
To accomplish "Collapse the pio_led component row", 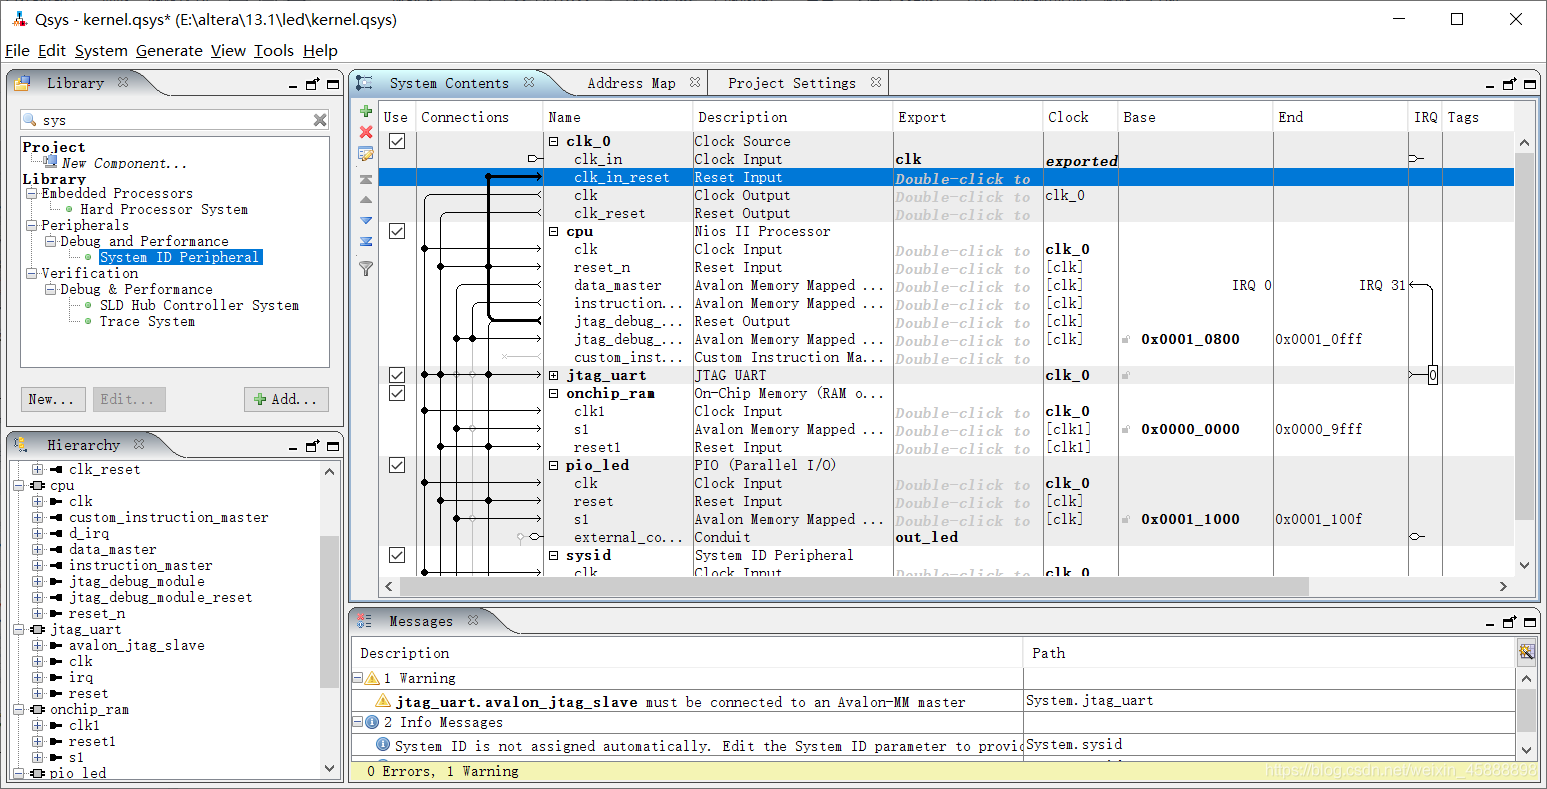I will (x=554, y=466).
